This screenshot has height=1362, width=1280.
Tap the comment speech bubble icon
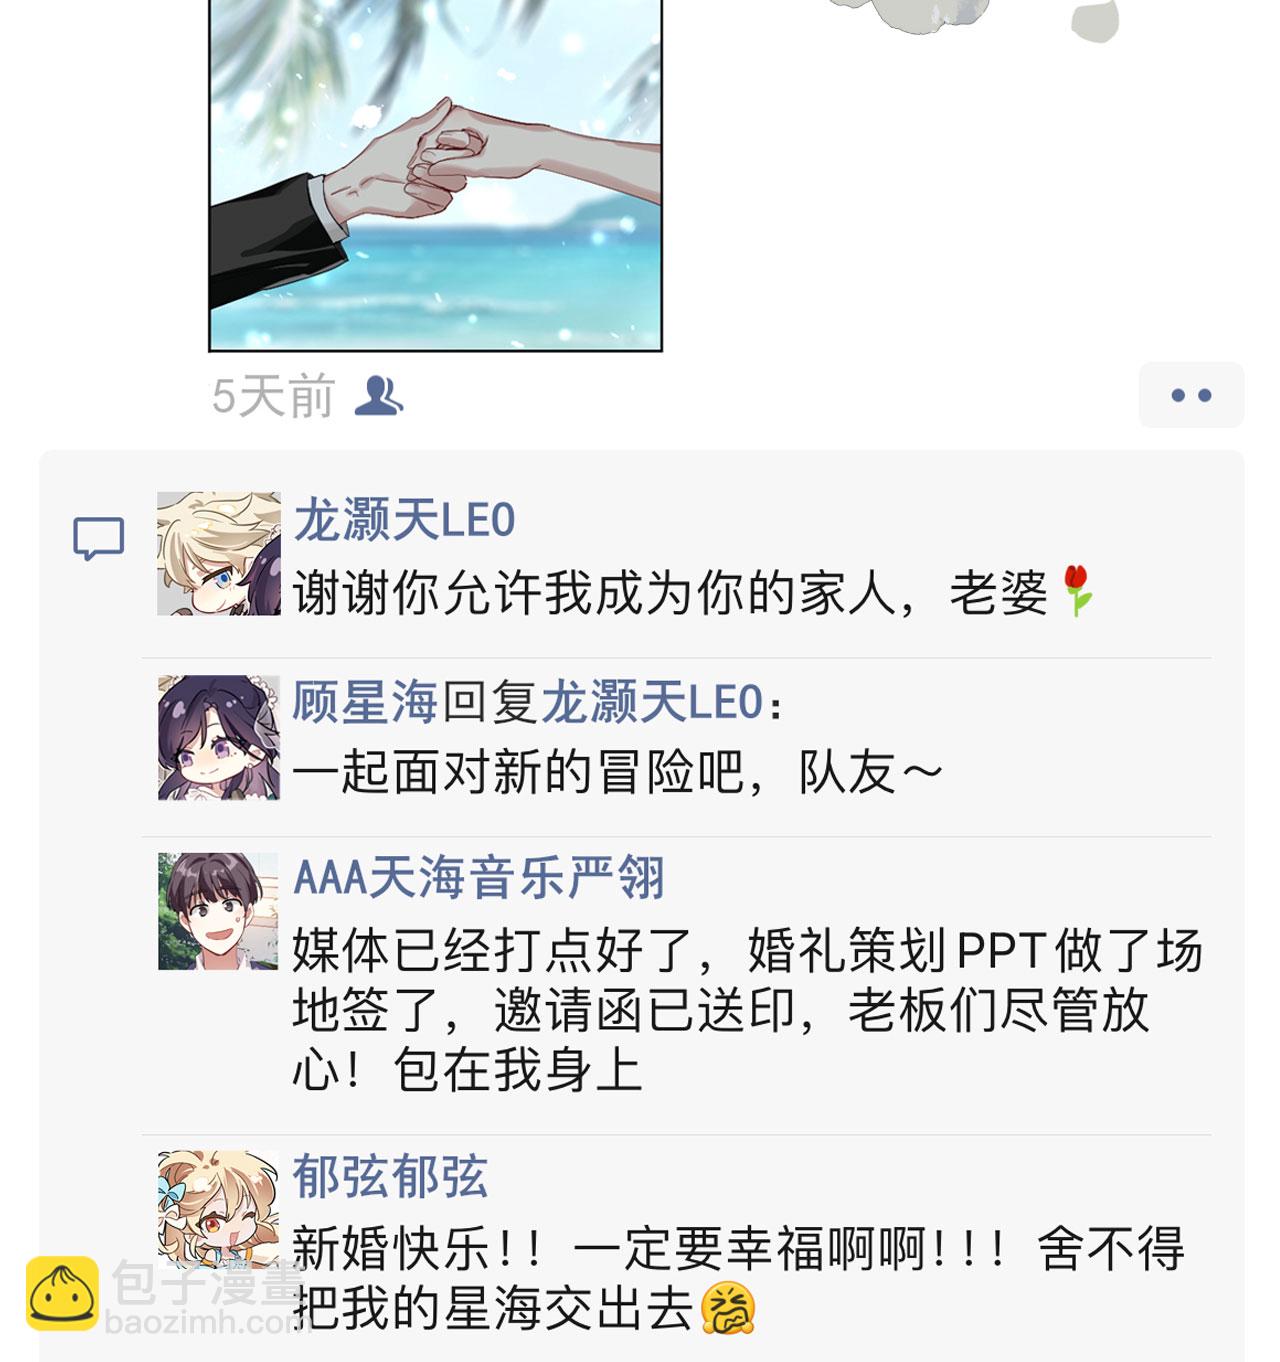click(x=99, y=539)
